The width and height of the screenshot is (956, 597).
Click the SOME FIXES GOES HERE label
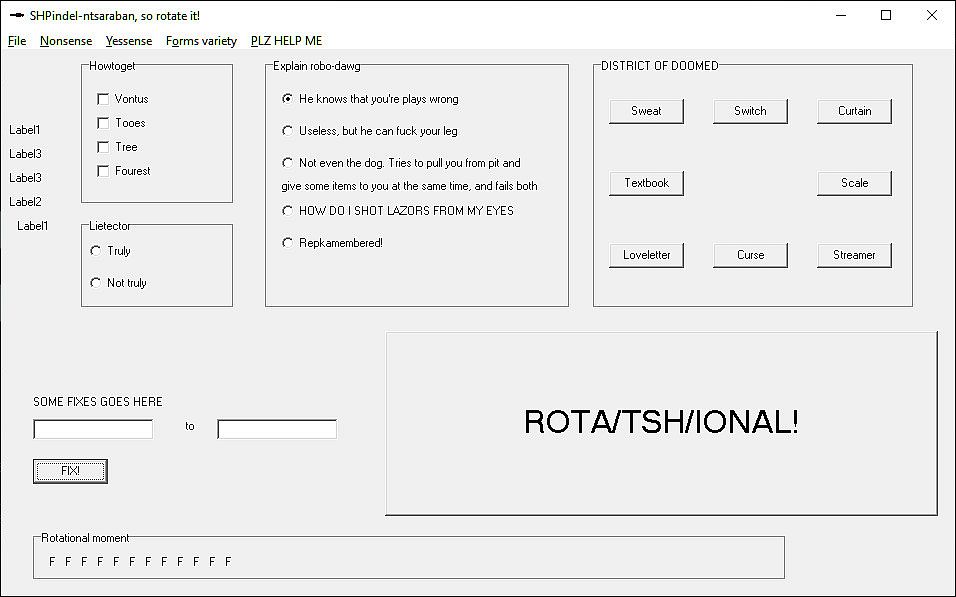[98, 402]
